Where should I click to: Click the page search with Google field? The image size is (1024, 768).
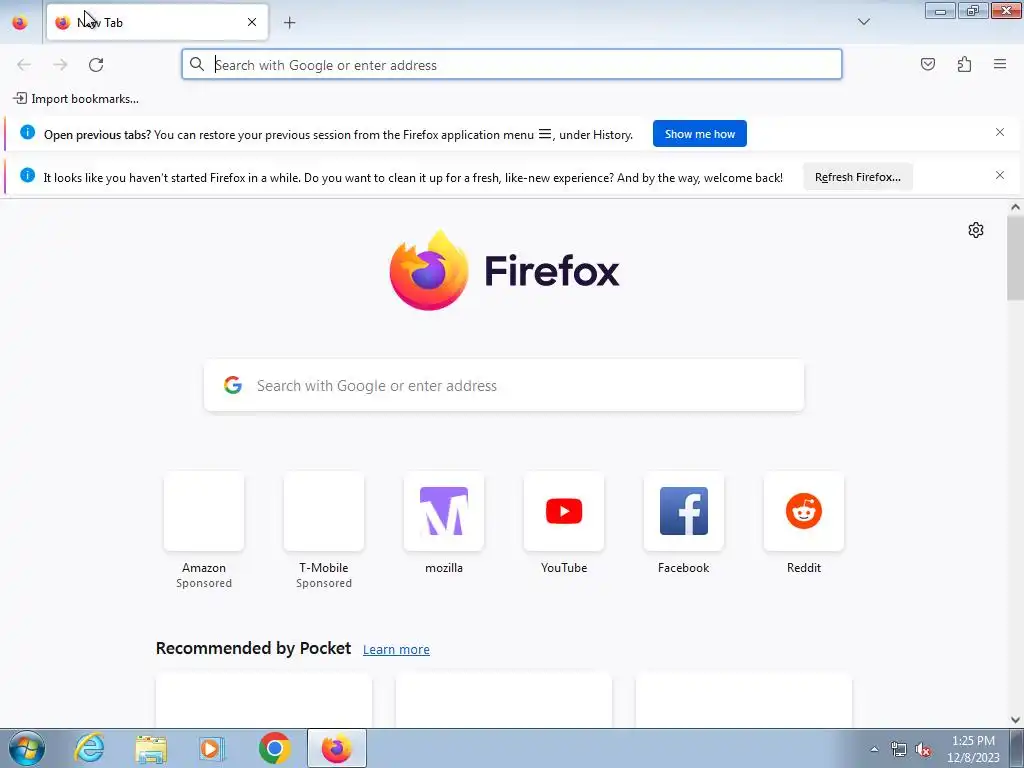pyautogui.click(x=504, y=385)
